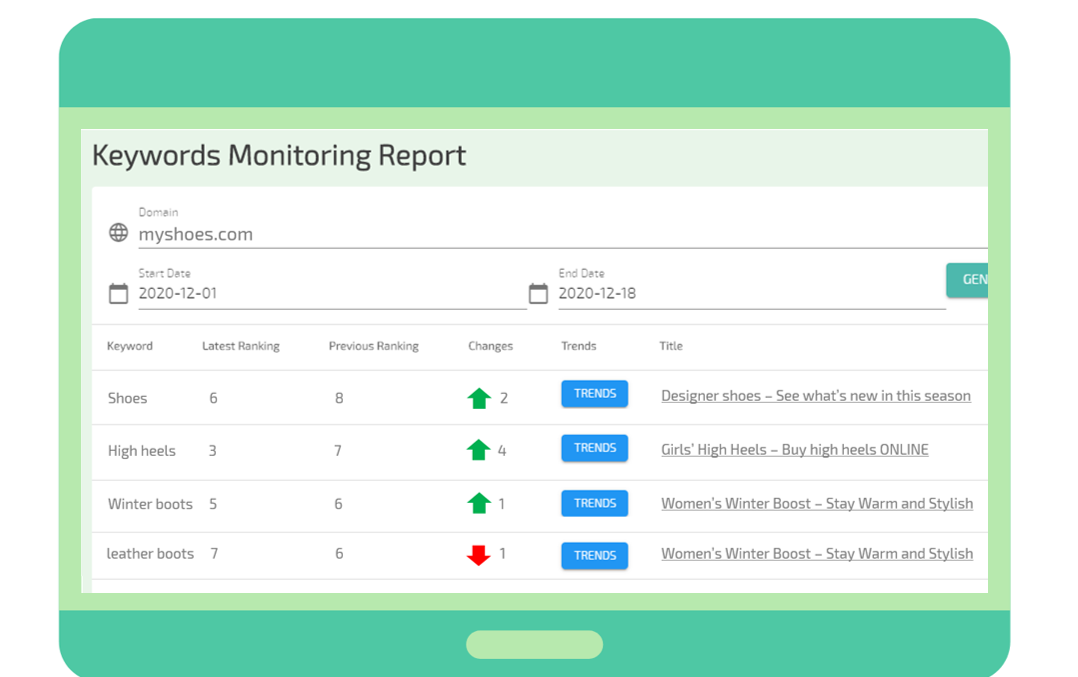Click the Keywords Monitoring Report heading

pos(279,155)
